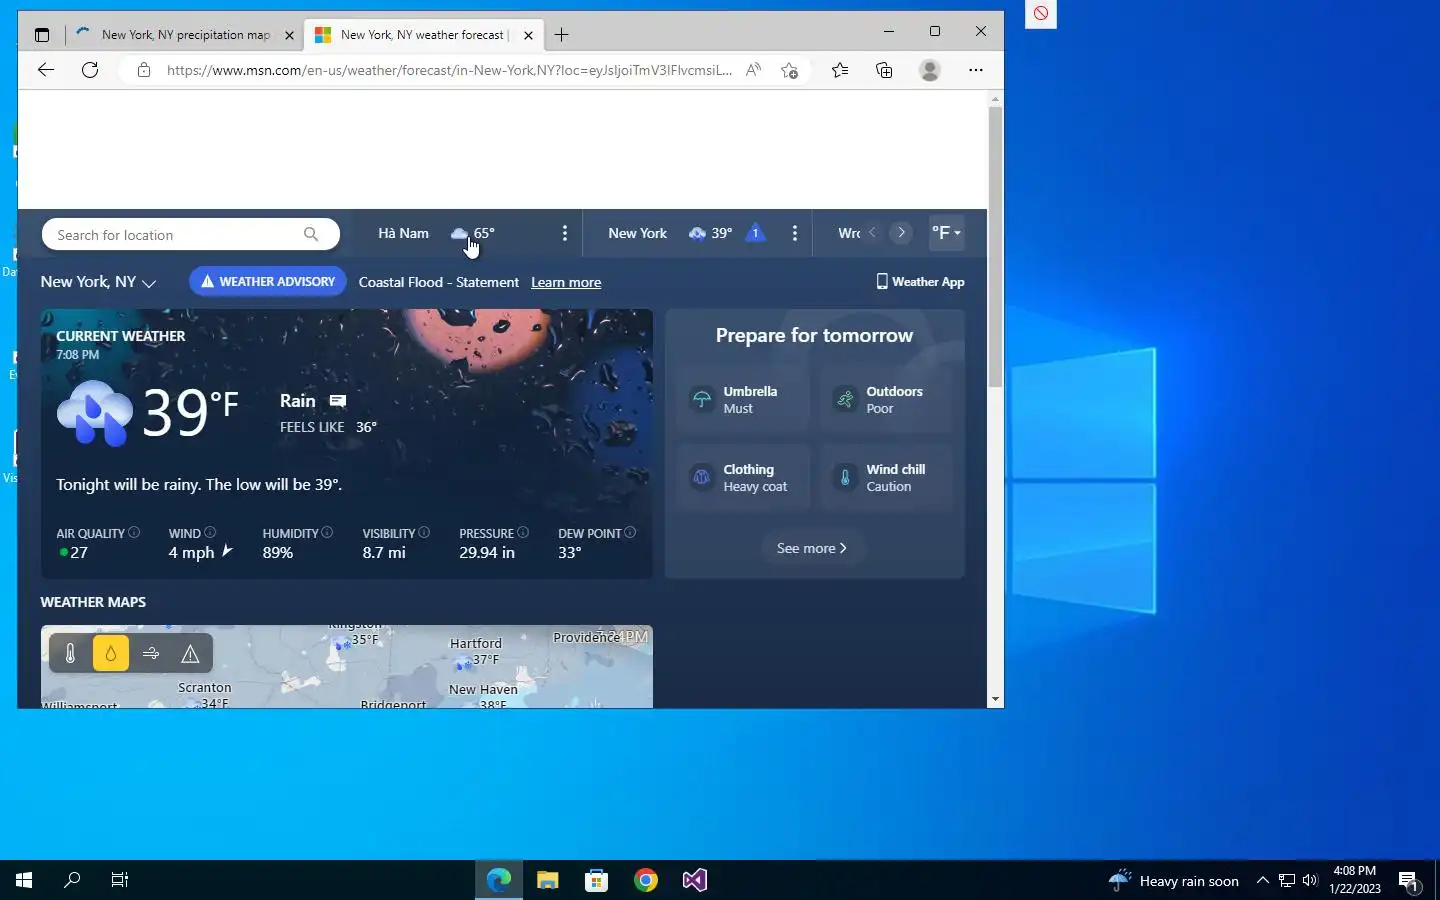Show Air Quality info icon
The height and width of the screenshot is (900, 1440).
click(134, 532)
